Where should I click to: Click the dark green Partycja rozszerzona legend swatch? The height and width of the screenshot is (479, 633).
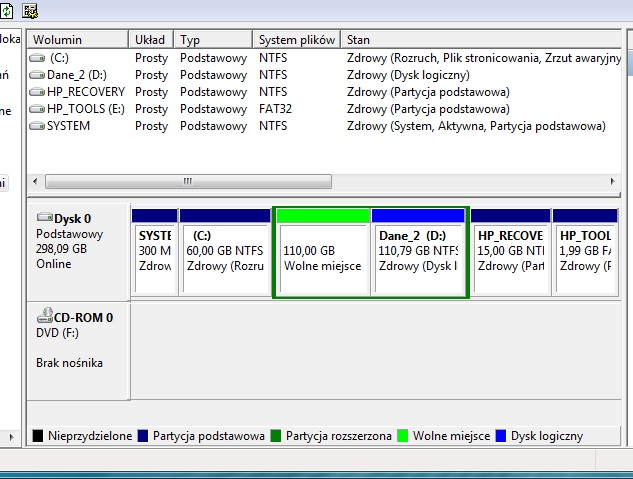[276, 436]
